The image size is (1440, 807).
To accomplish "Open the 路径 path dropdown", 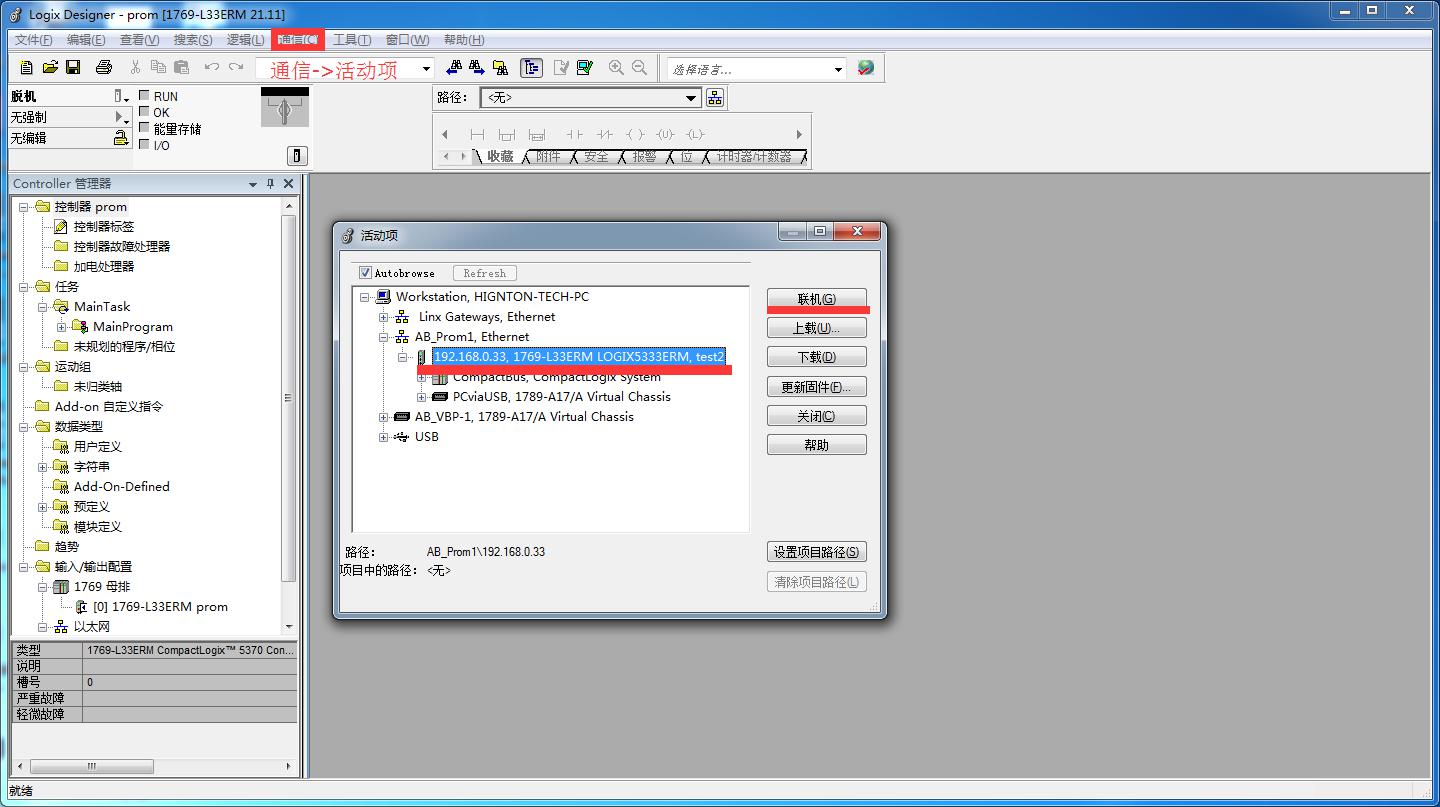I will tap(691, 97).
